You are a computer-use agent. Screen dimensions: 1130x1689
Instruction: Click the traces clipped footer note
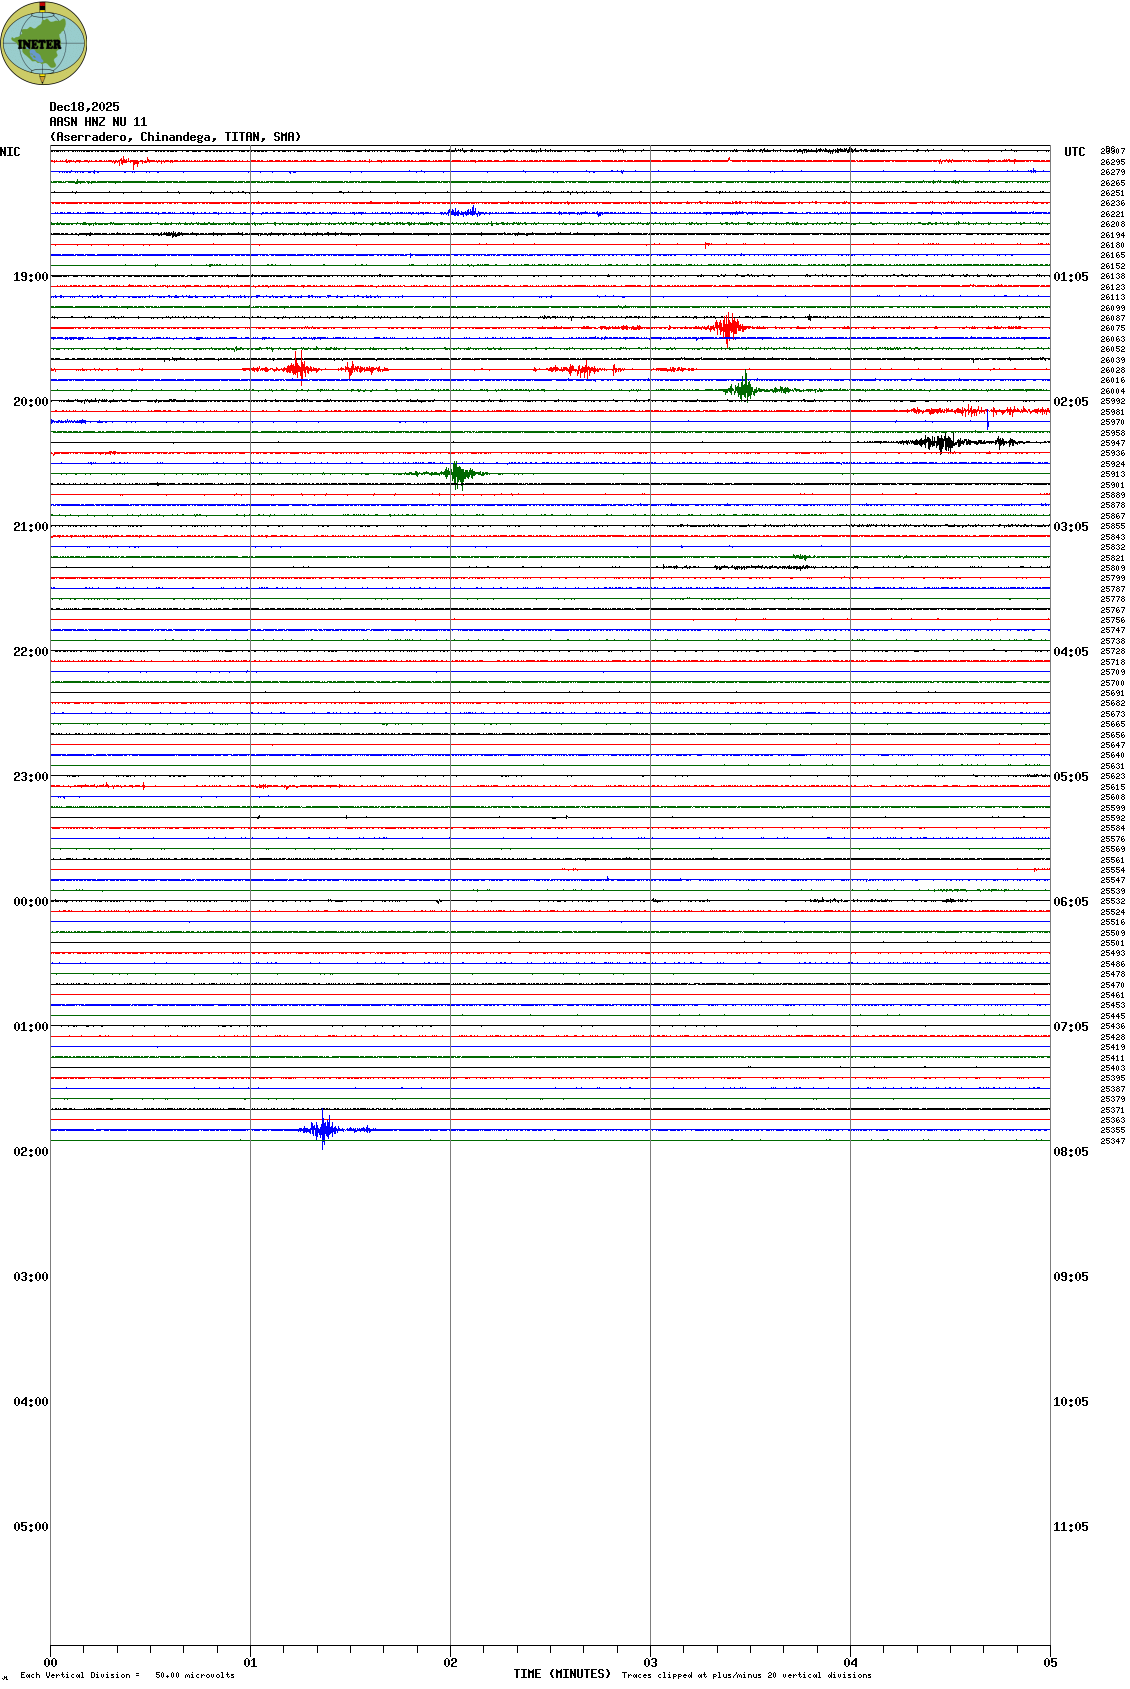pyautogui.click(x=746, y=1675)
